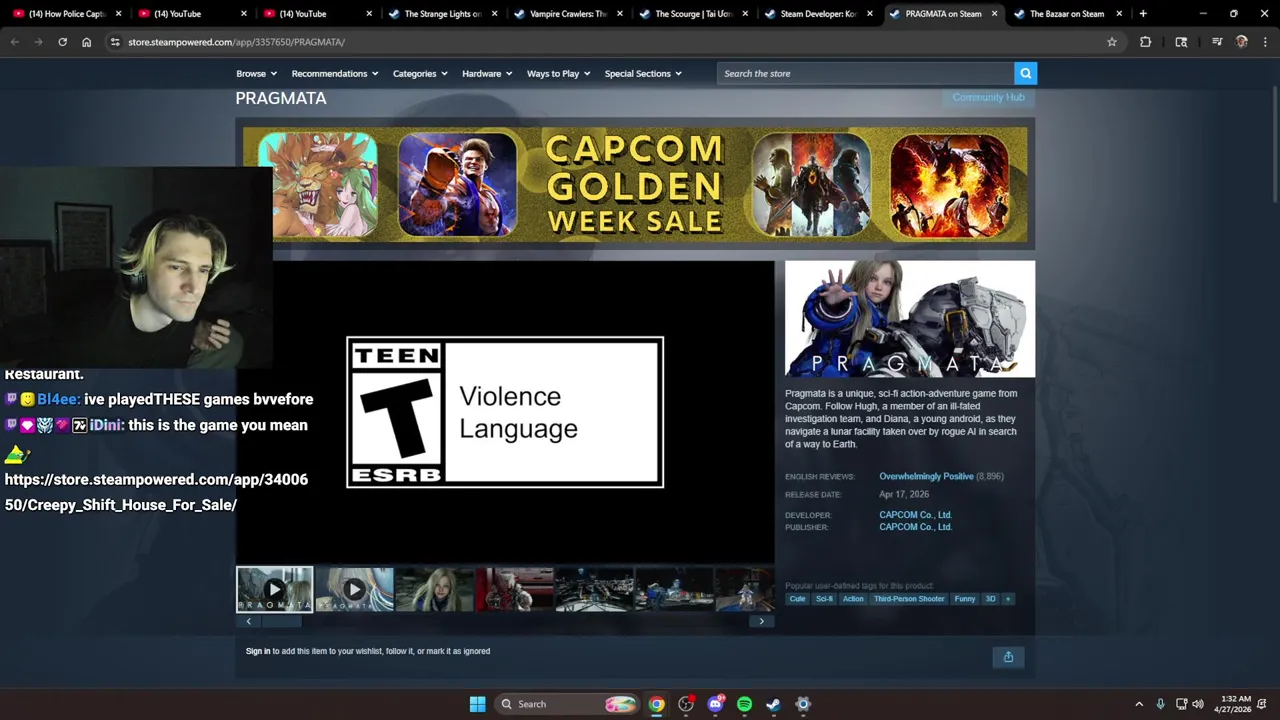Click the microphone tray icon

pos(1160,704)
